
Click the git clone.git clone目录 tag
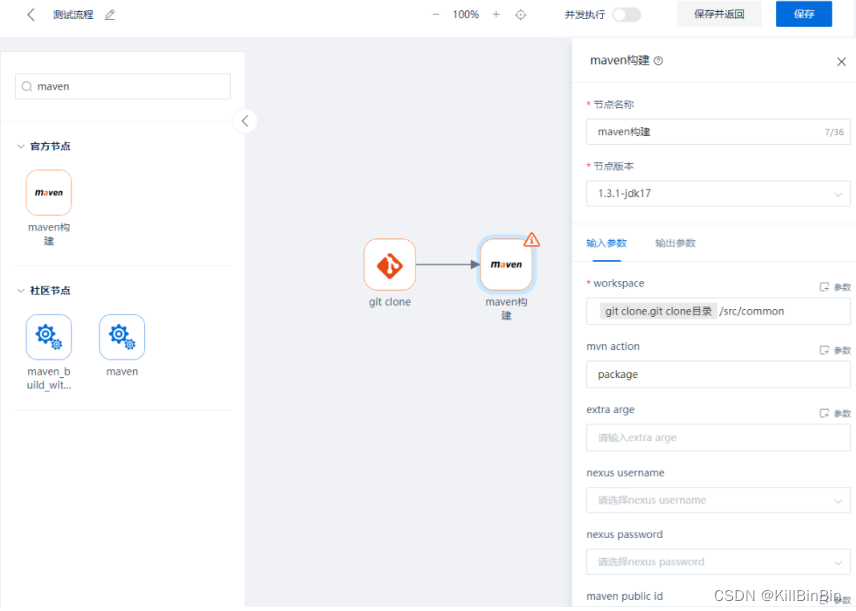658,311
